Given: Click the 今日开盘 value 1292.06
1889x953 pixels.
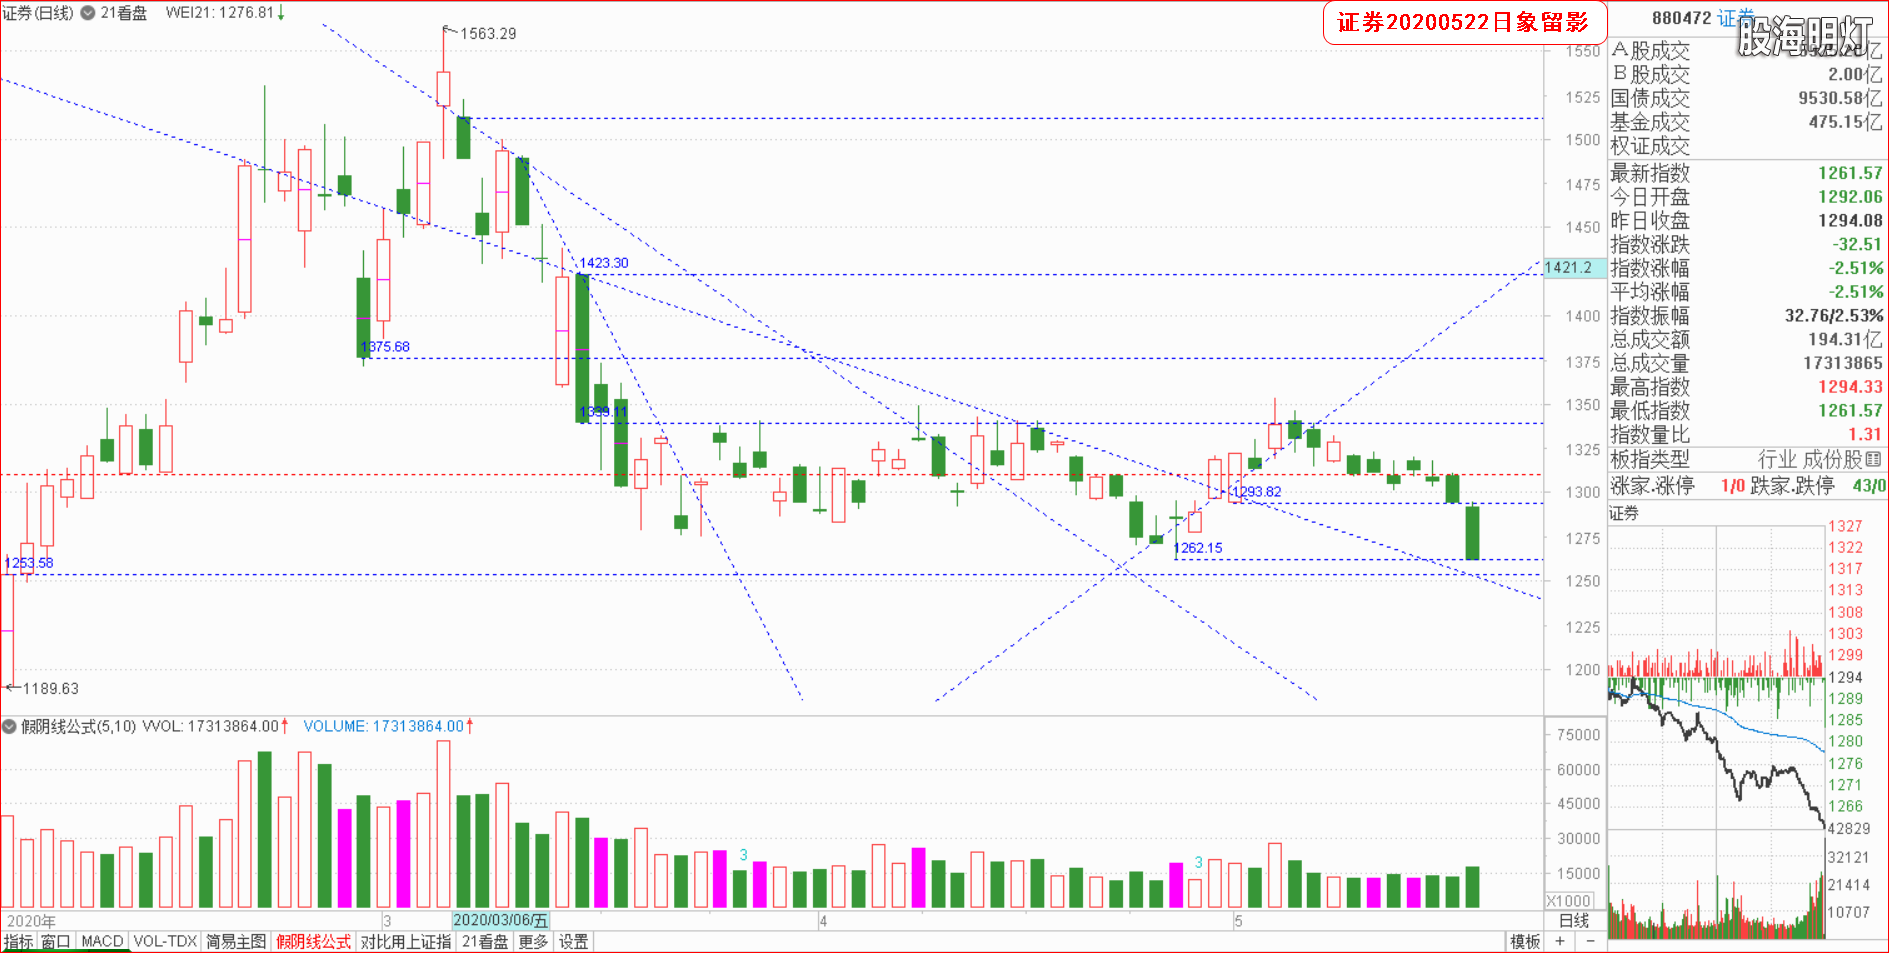Looking at the screenshot, I should pos(1850,197).
